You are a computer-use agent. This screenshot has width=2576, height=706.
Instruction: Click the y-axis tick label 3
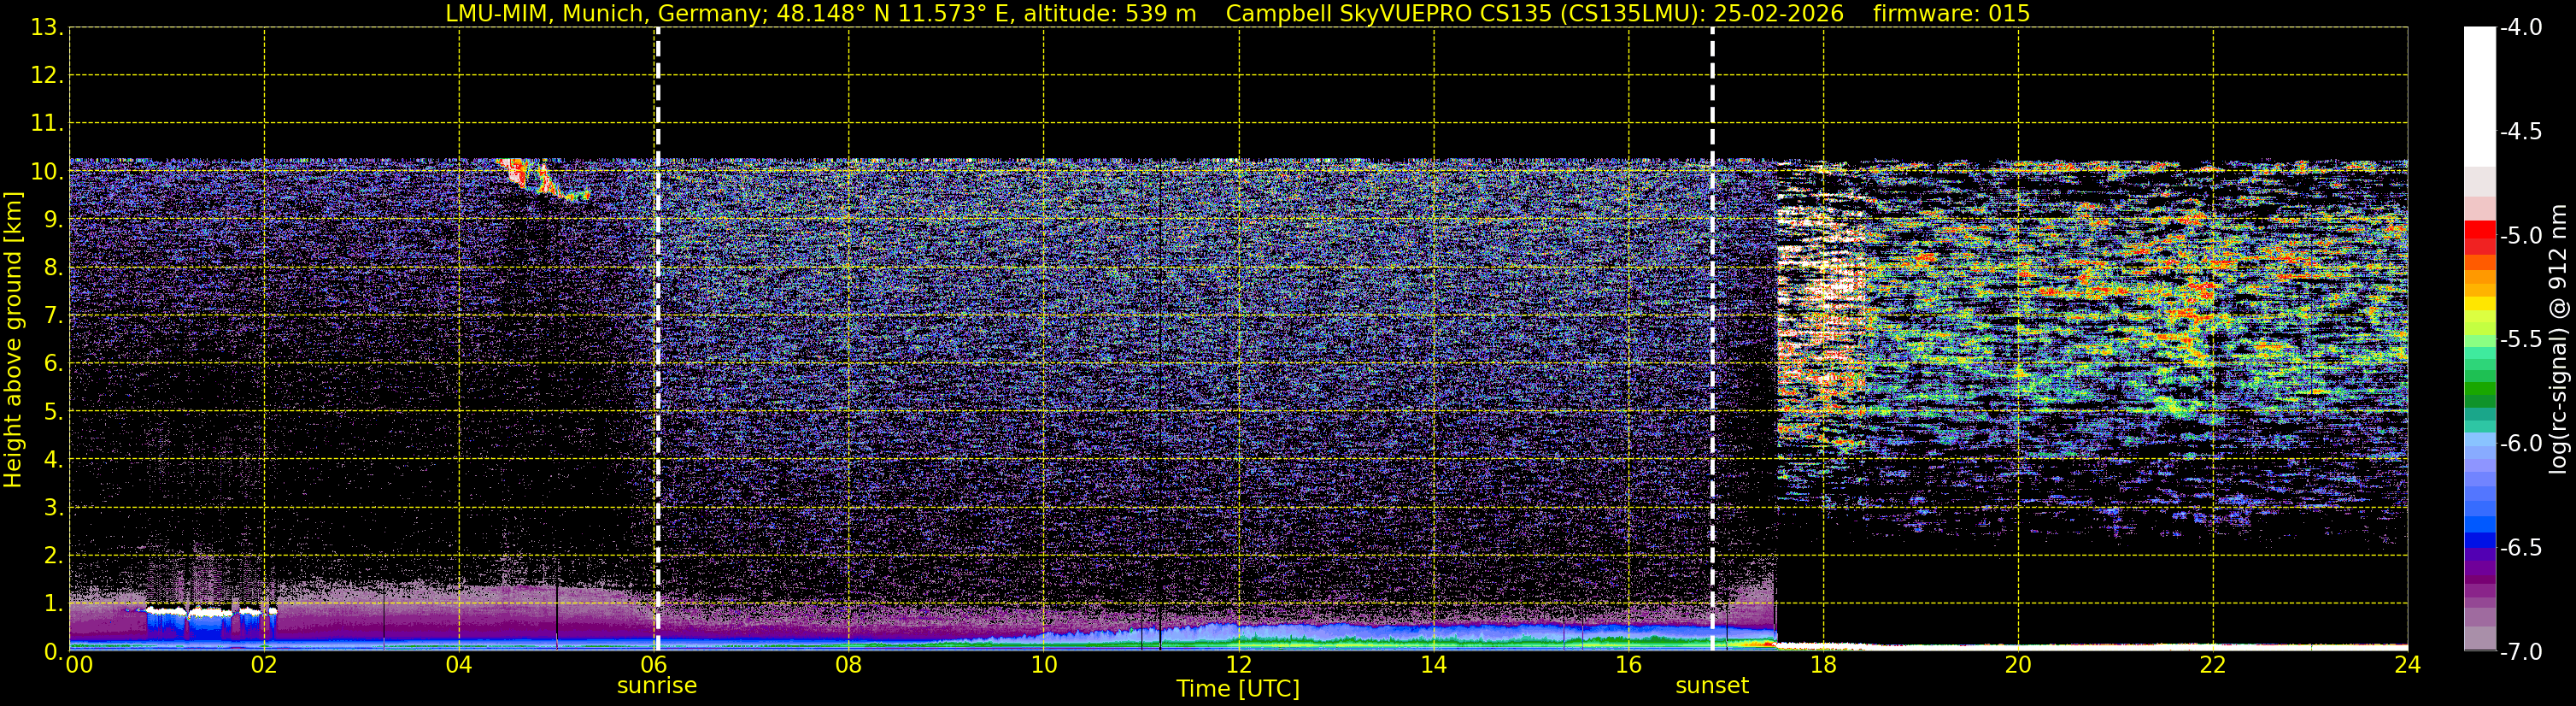(x=53, y=507)
